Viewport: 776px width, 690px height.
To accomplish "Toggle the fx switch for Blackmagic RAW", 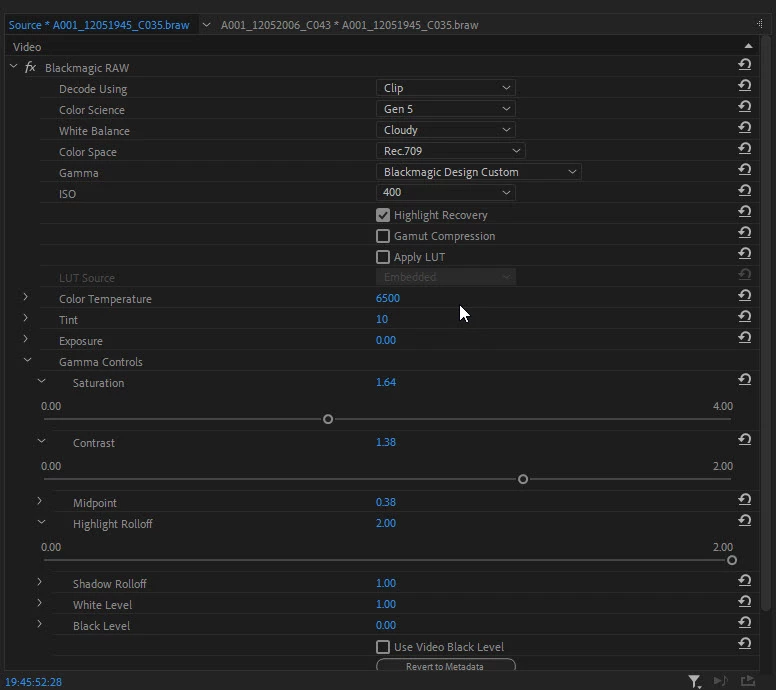I will tap(30, 67).
